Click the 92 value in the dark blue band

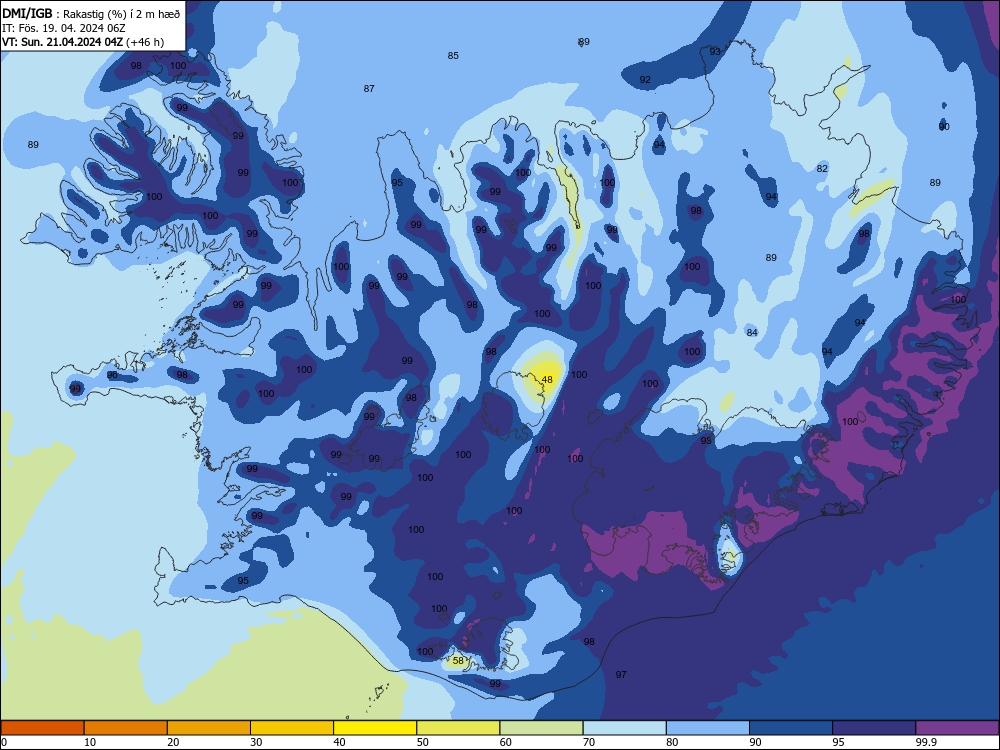pyautogui.click(x=645, y=80)
